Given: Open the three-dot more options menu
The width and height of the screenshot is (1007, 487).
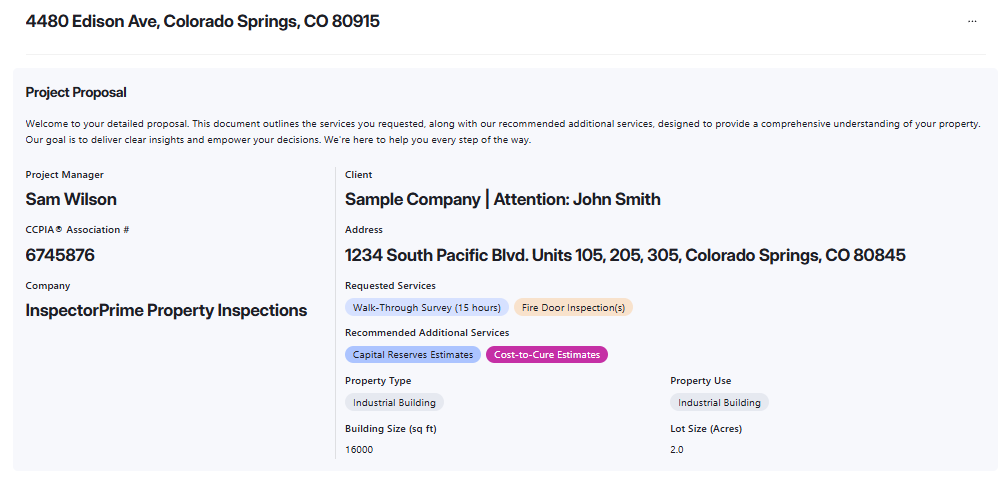Looking at the screenshot, I should [971, 21].
